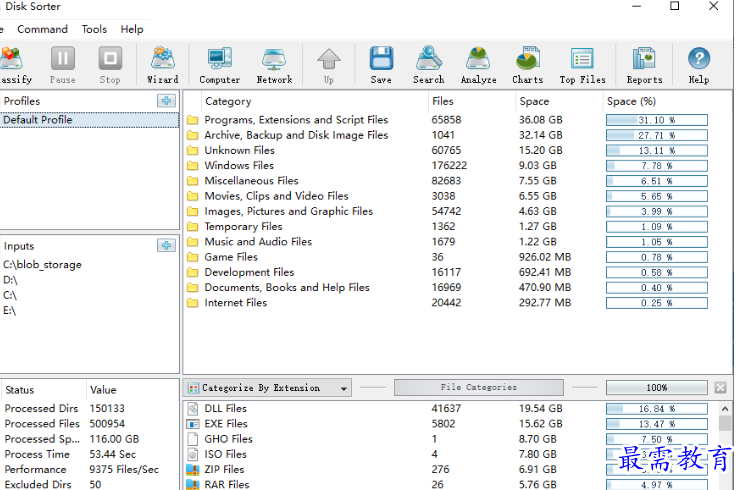This screenshot has height=490, width=740.
Task: Click the GHO Files type icon
Action: pos(192,439)
